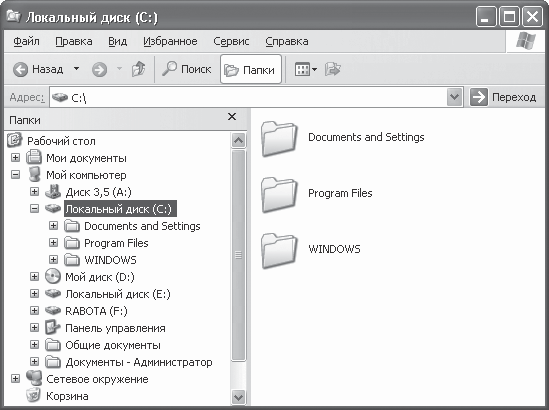Expand Сетевое окружение node
Screen dimensions: 549x410
click(15, 378)
